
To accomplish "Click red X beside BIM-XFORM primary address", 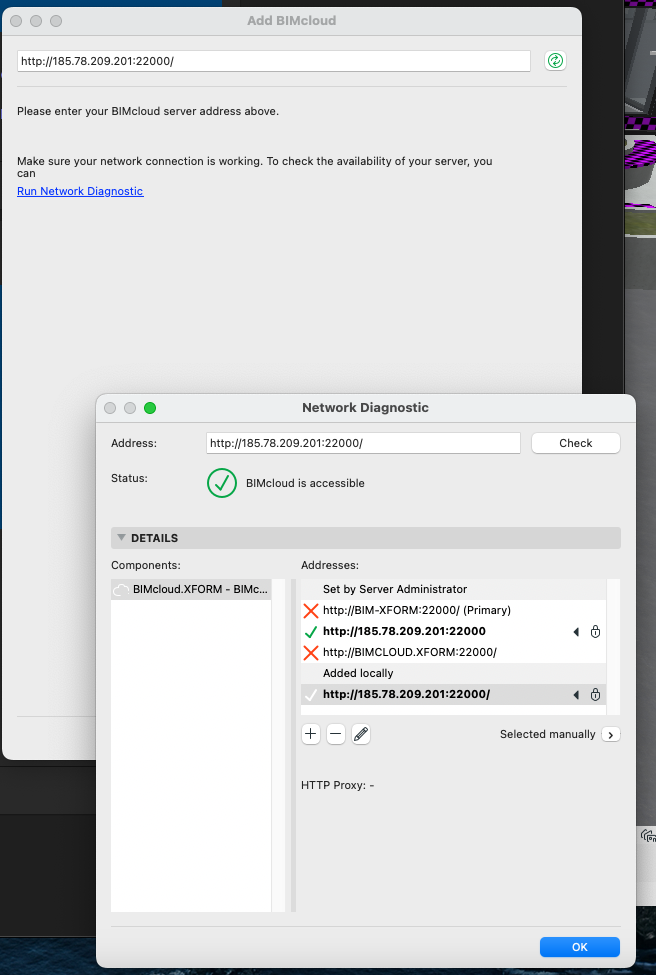I will 310,611.
